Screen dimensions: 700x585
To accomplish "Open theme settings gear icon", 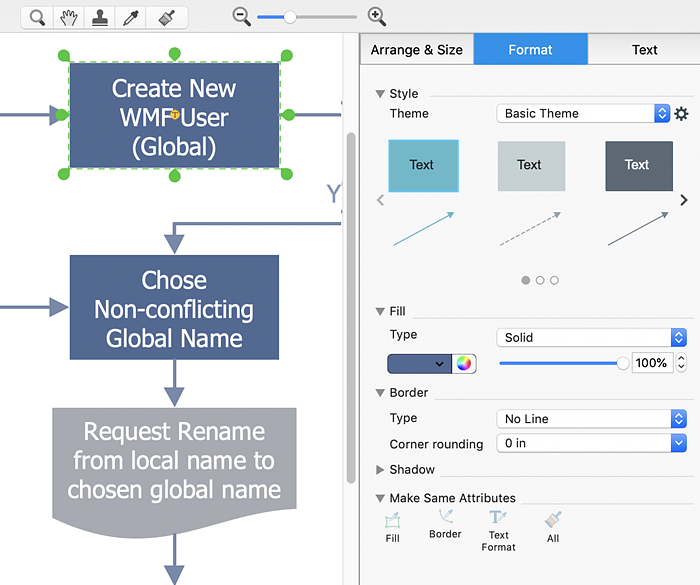I will 681,113.
